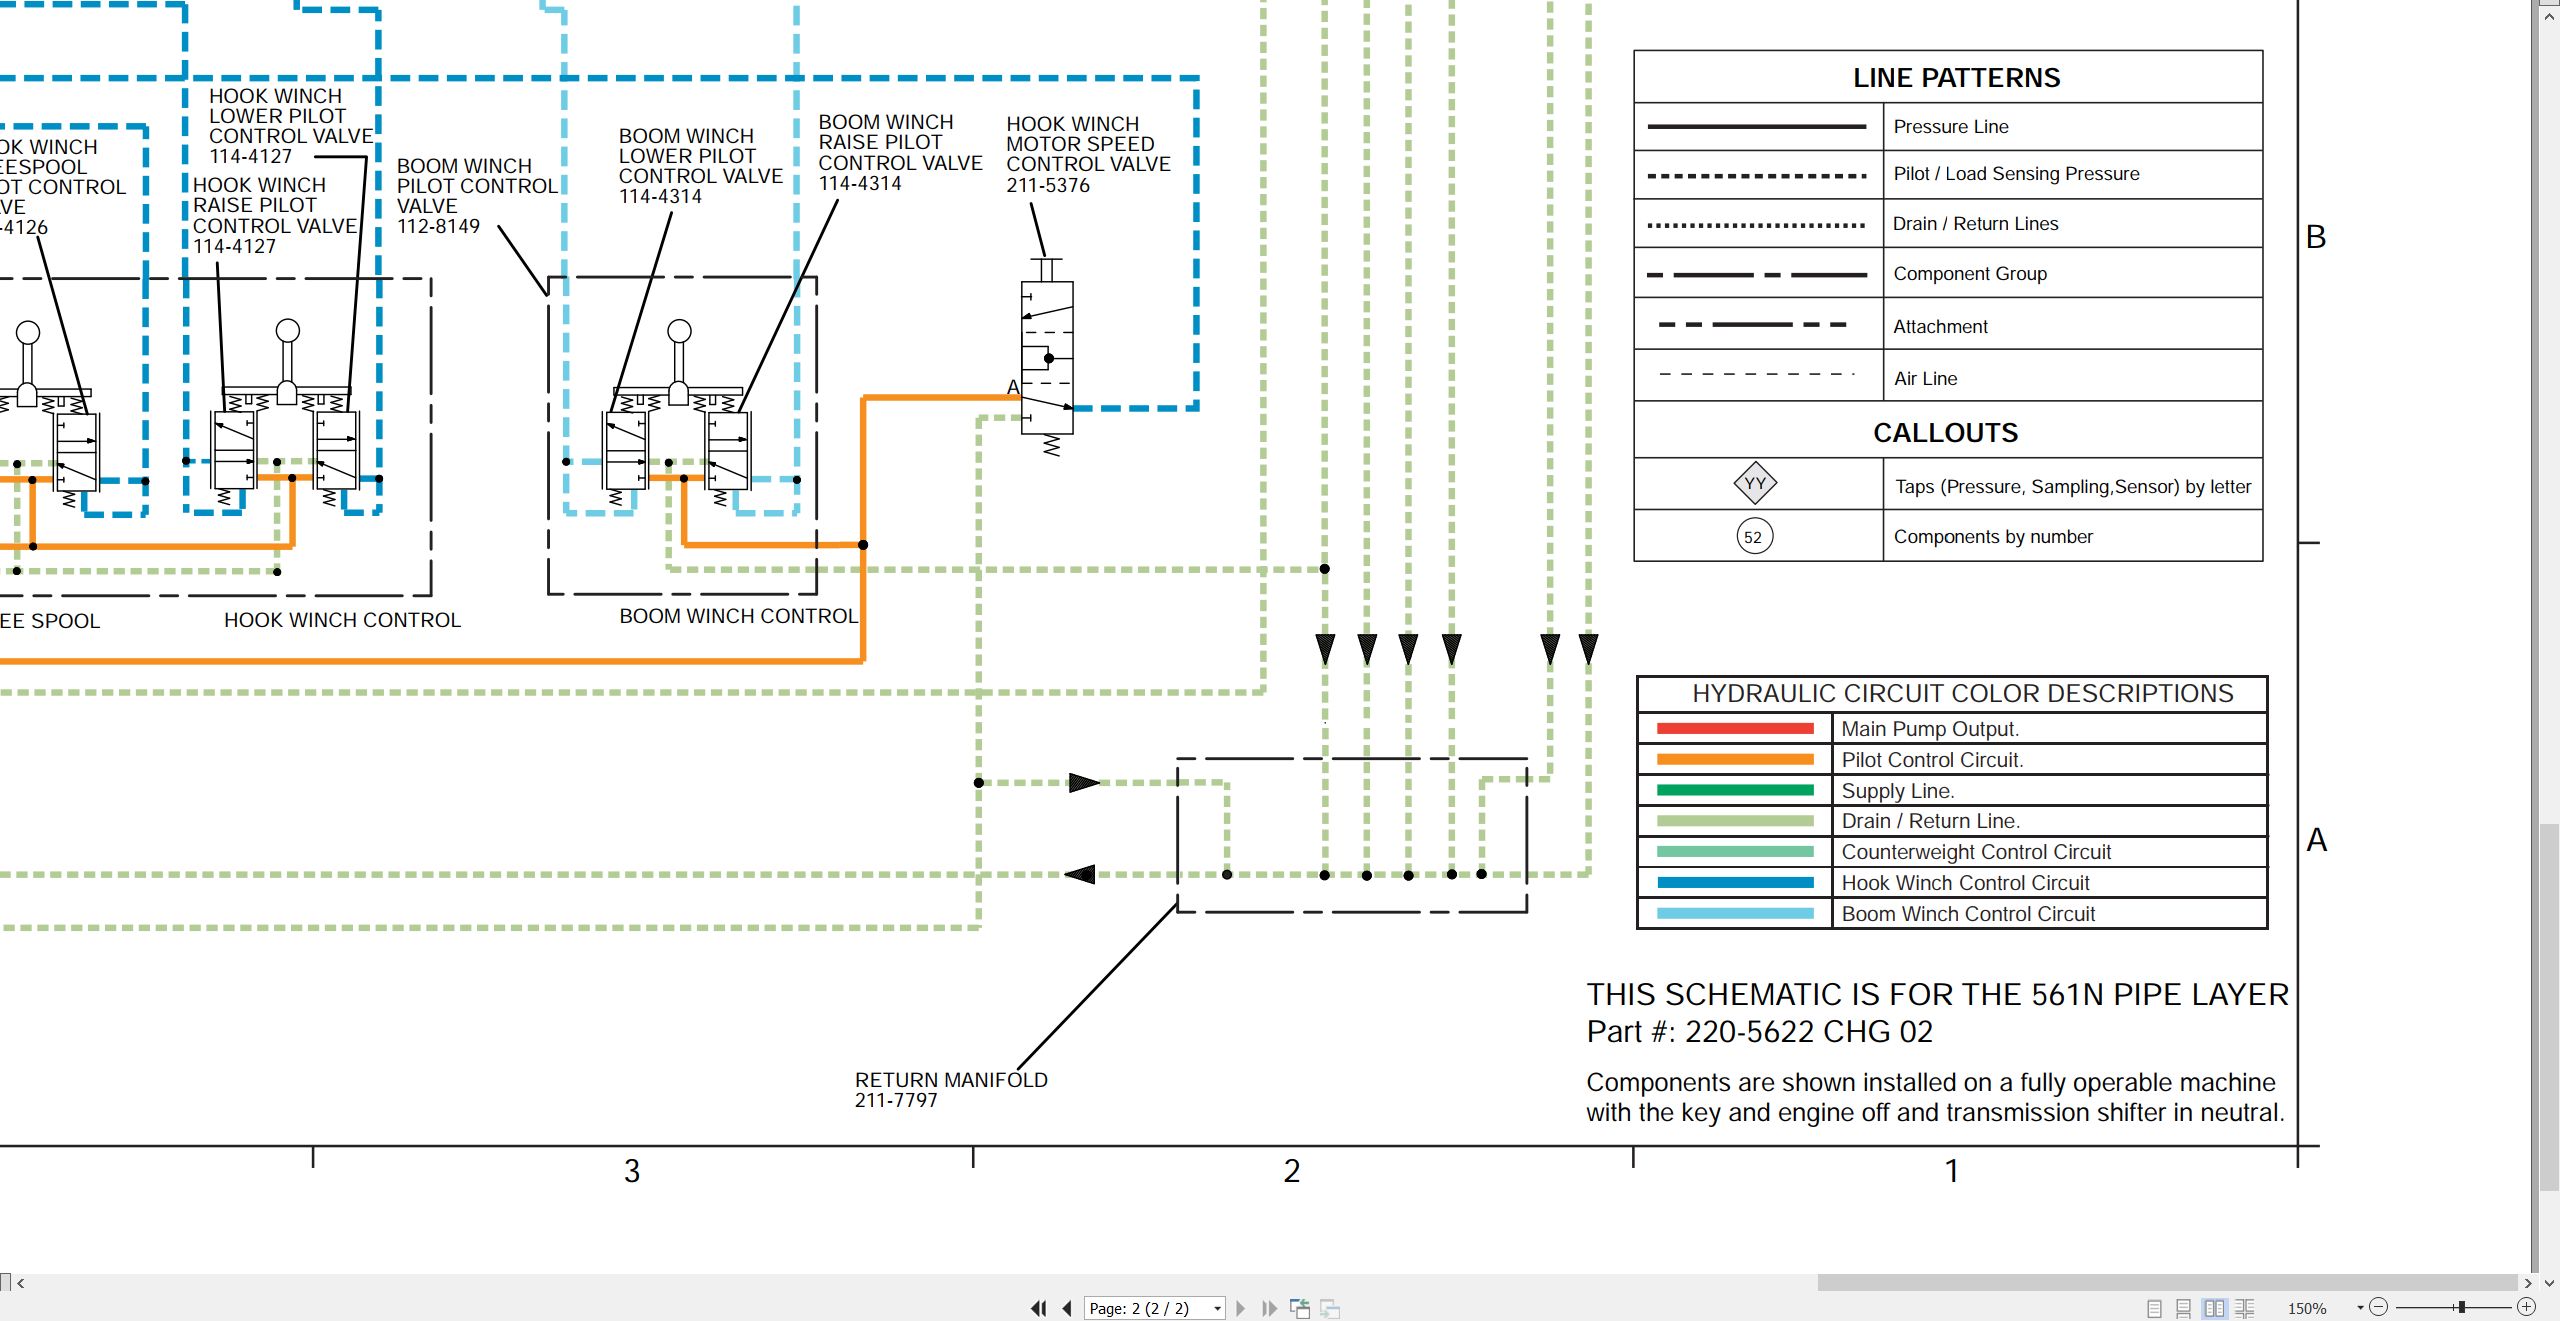Click the scroll down arrow

pyautogui.click(x=2549, y=1282)
